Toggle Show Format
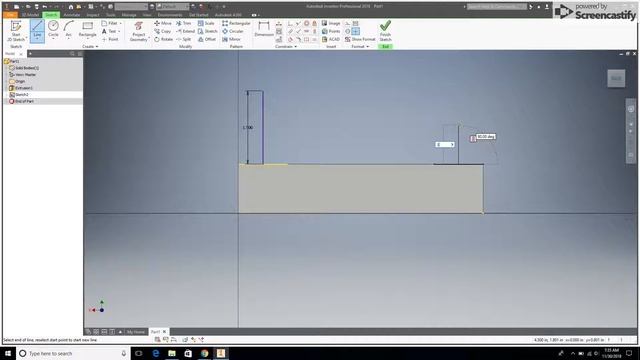The width and height of the screenshot is (640, 360). pyautogui.click(x=360, y=39)
